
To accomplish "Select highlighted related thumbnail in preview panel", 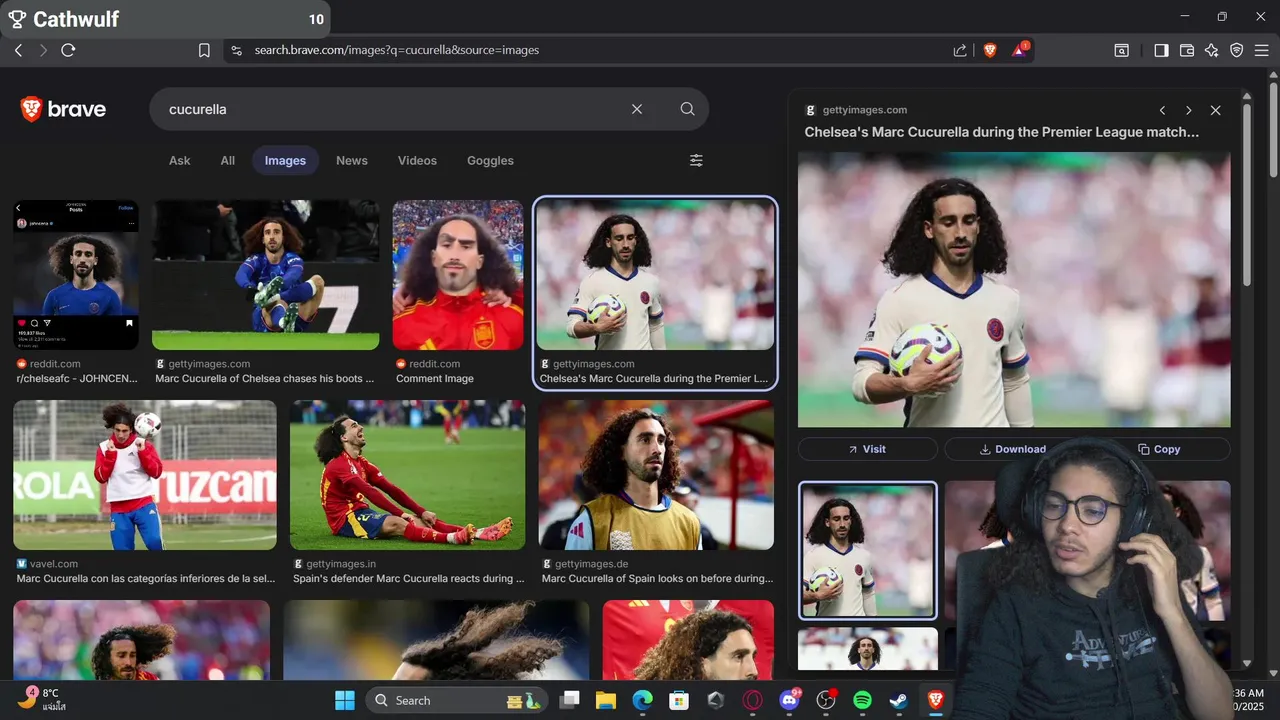I will (868, 551).
